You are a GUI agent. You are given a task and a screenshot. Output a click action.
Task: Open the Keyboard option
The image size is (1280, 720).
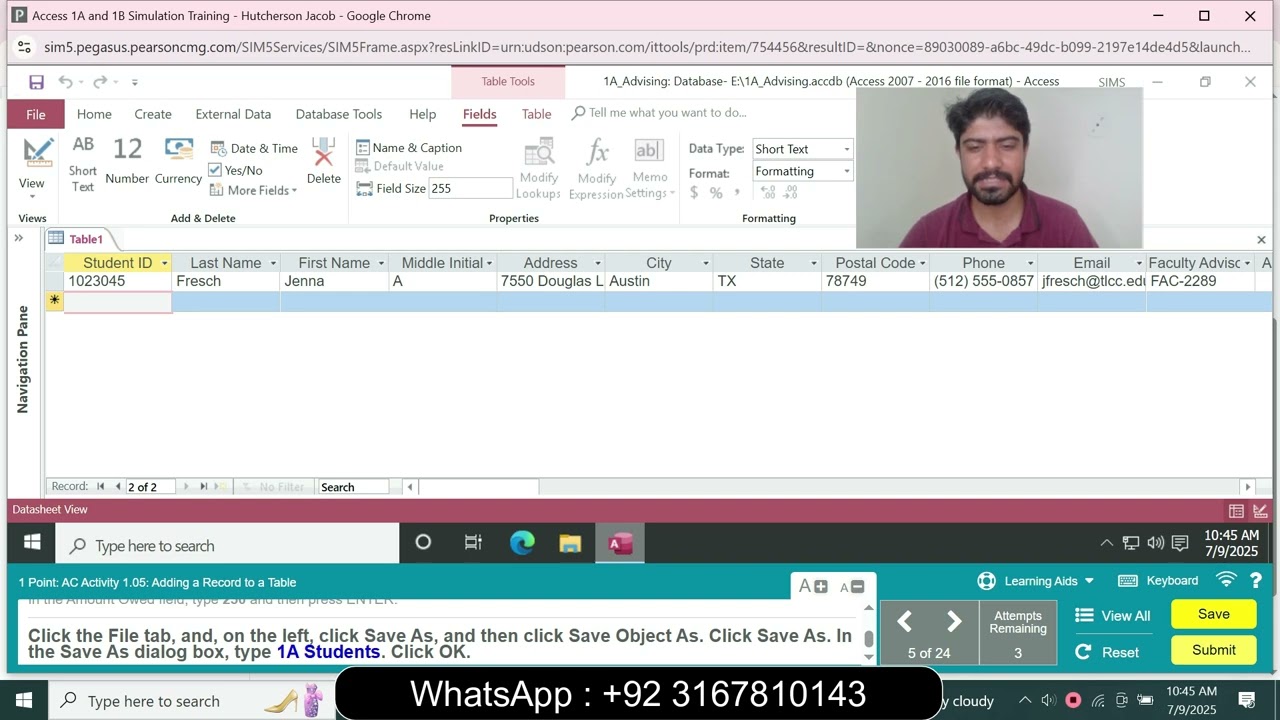(x=1158, y=581)
